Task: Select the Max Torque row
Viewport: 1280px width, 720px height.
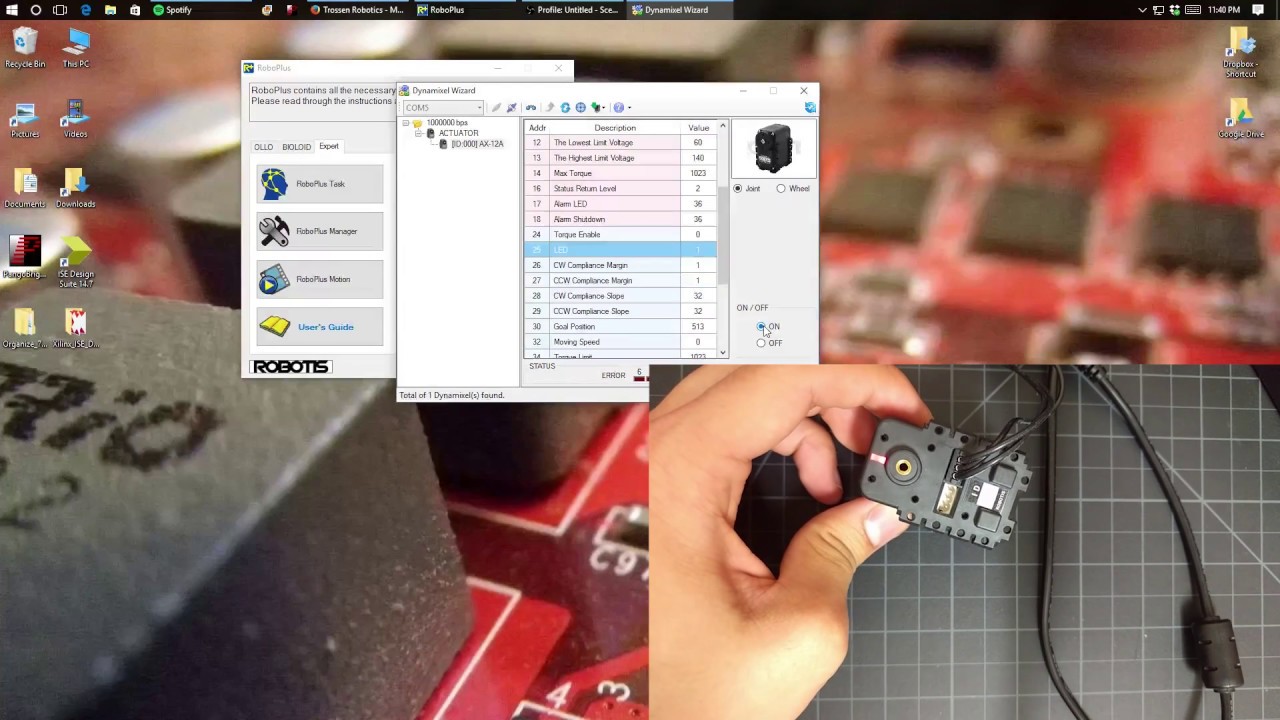Action: click(621, 173)
